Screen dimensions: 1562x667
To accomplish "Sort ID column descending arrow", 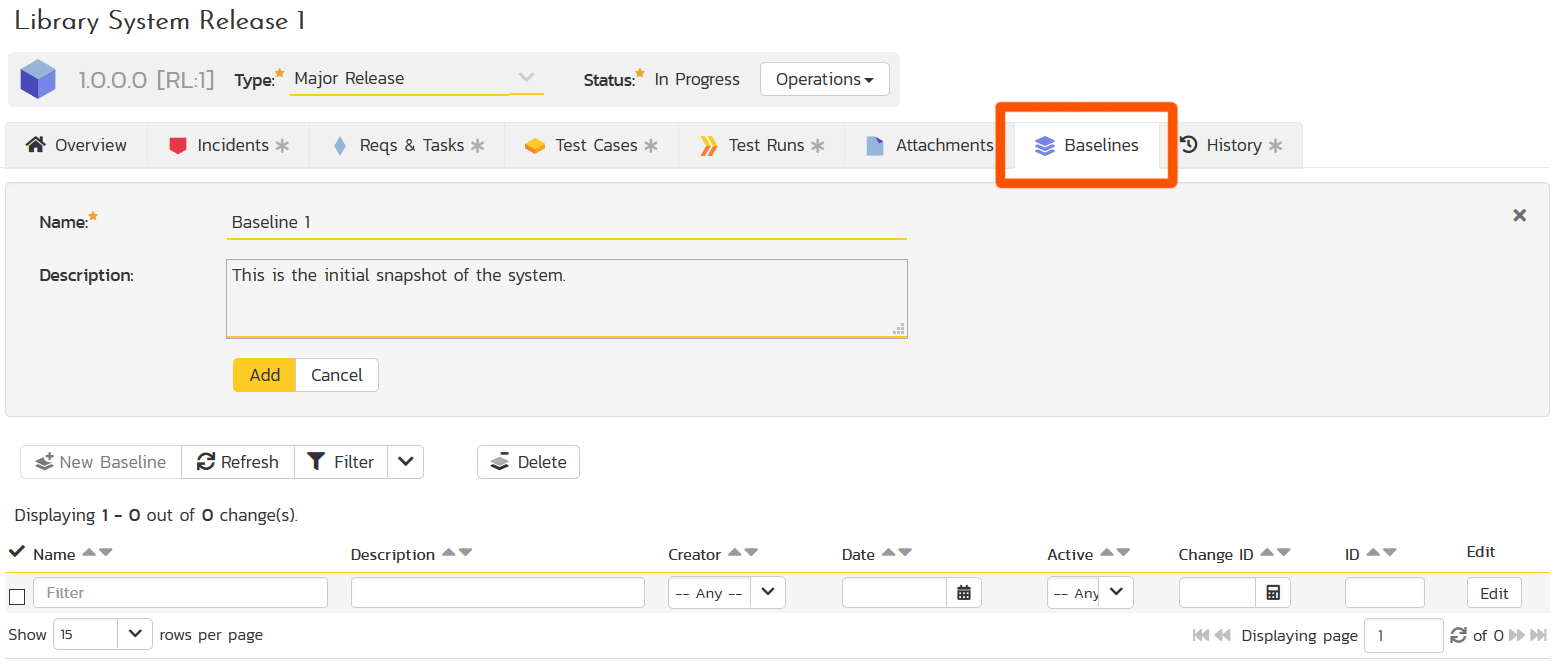I will [x=1389, y=553].
